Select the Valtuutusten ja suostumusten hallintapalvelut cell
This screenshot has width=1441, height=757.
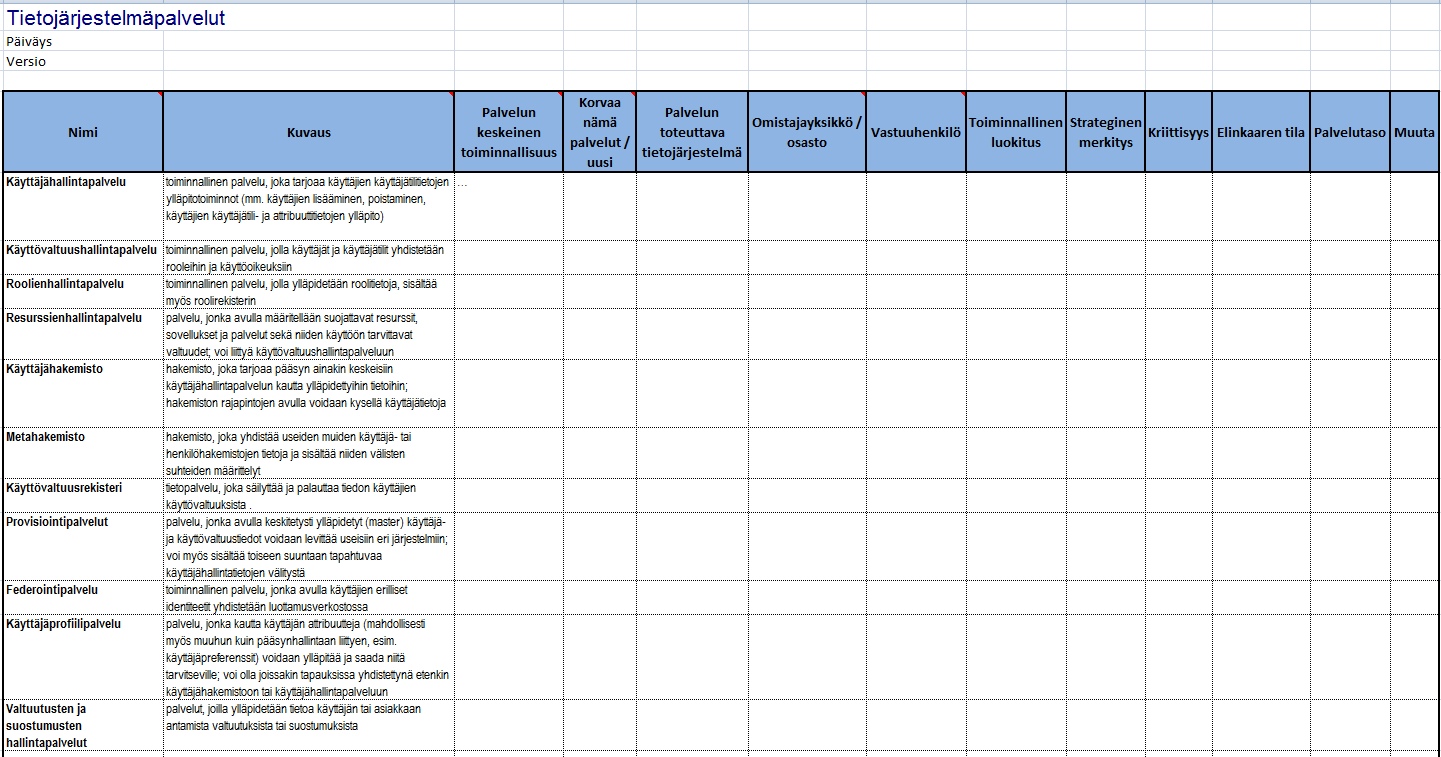coord(83,725)
